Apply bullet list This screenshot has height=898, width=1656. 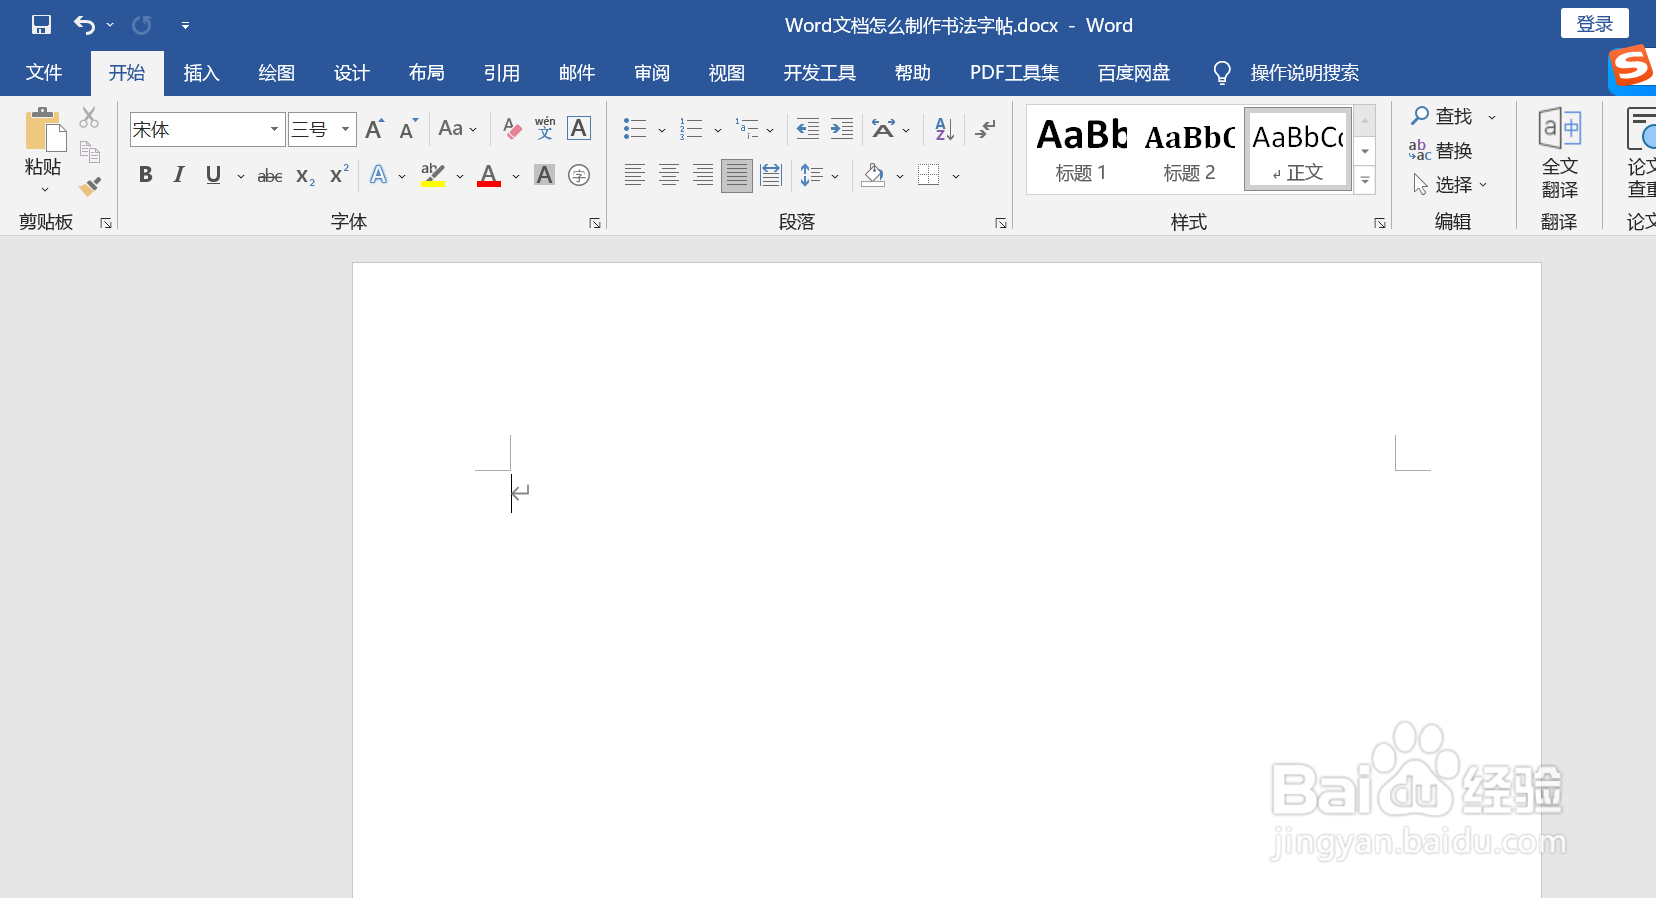tap(635, 128)
